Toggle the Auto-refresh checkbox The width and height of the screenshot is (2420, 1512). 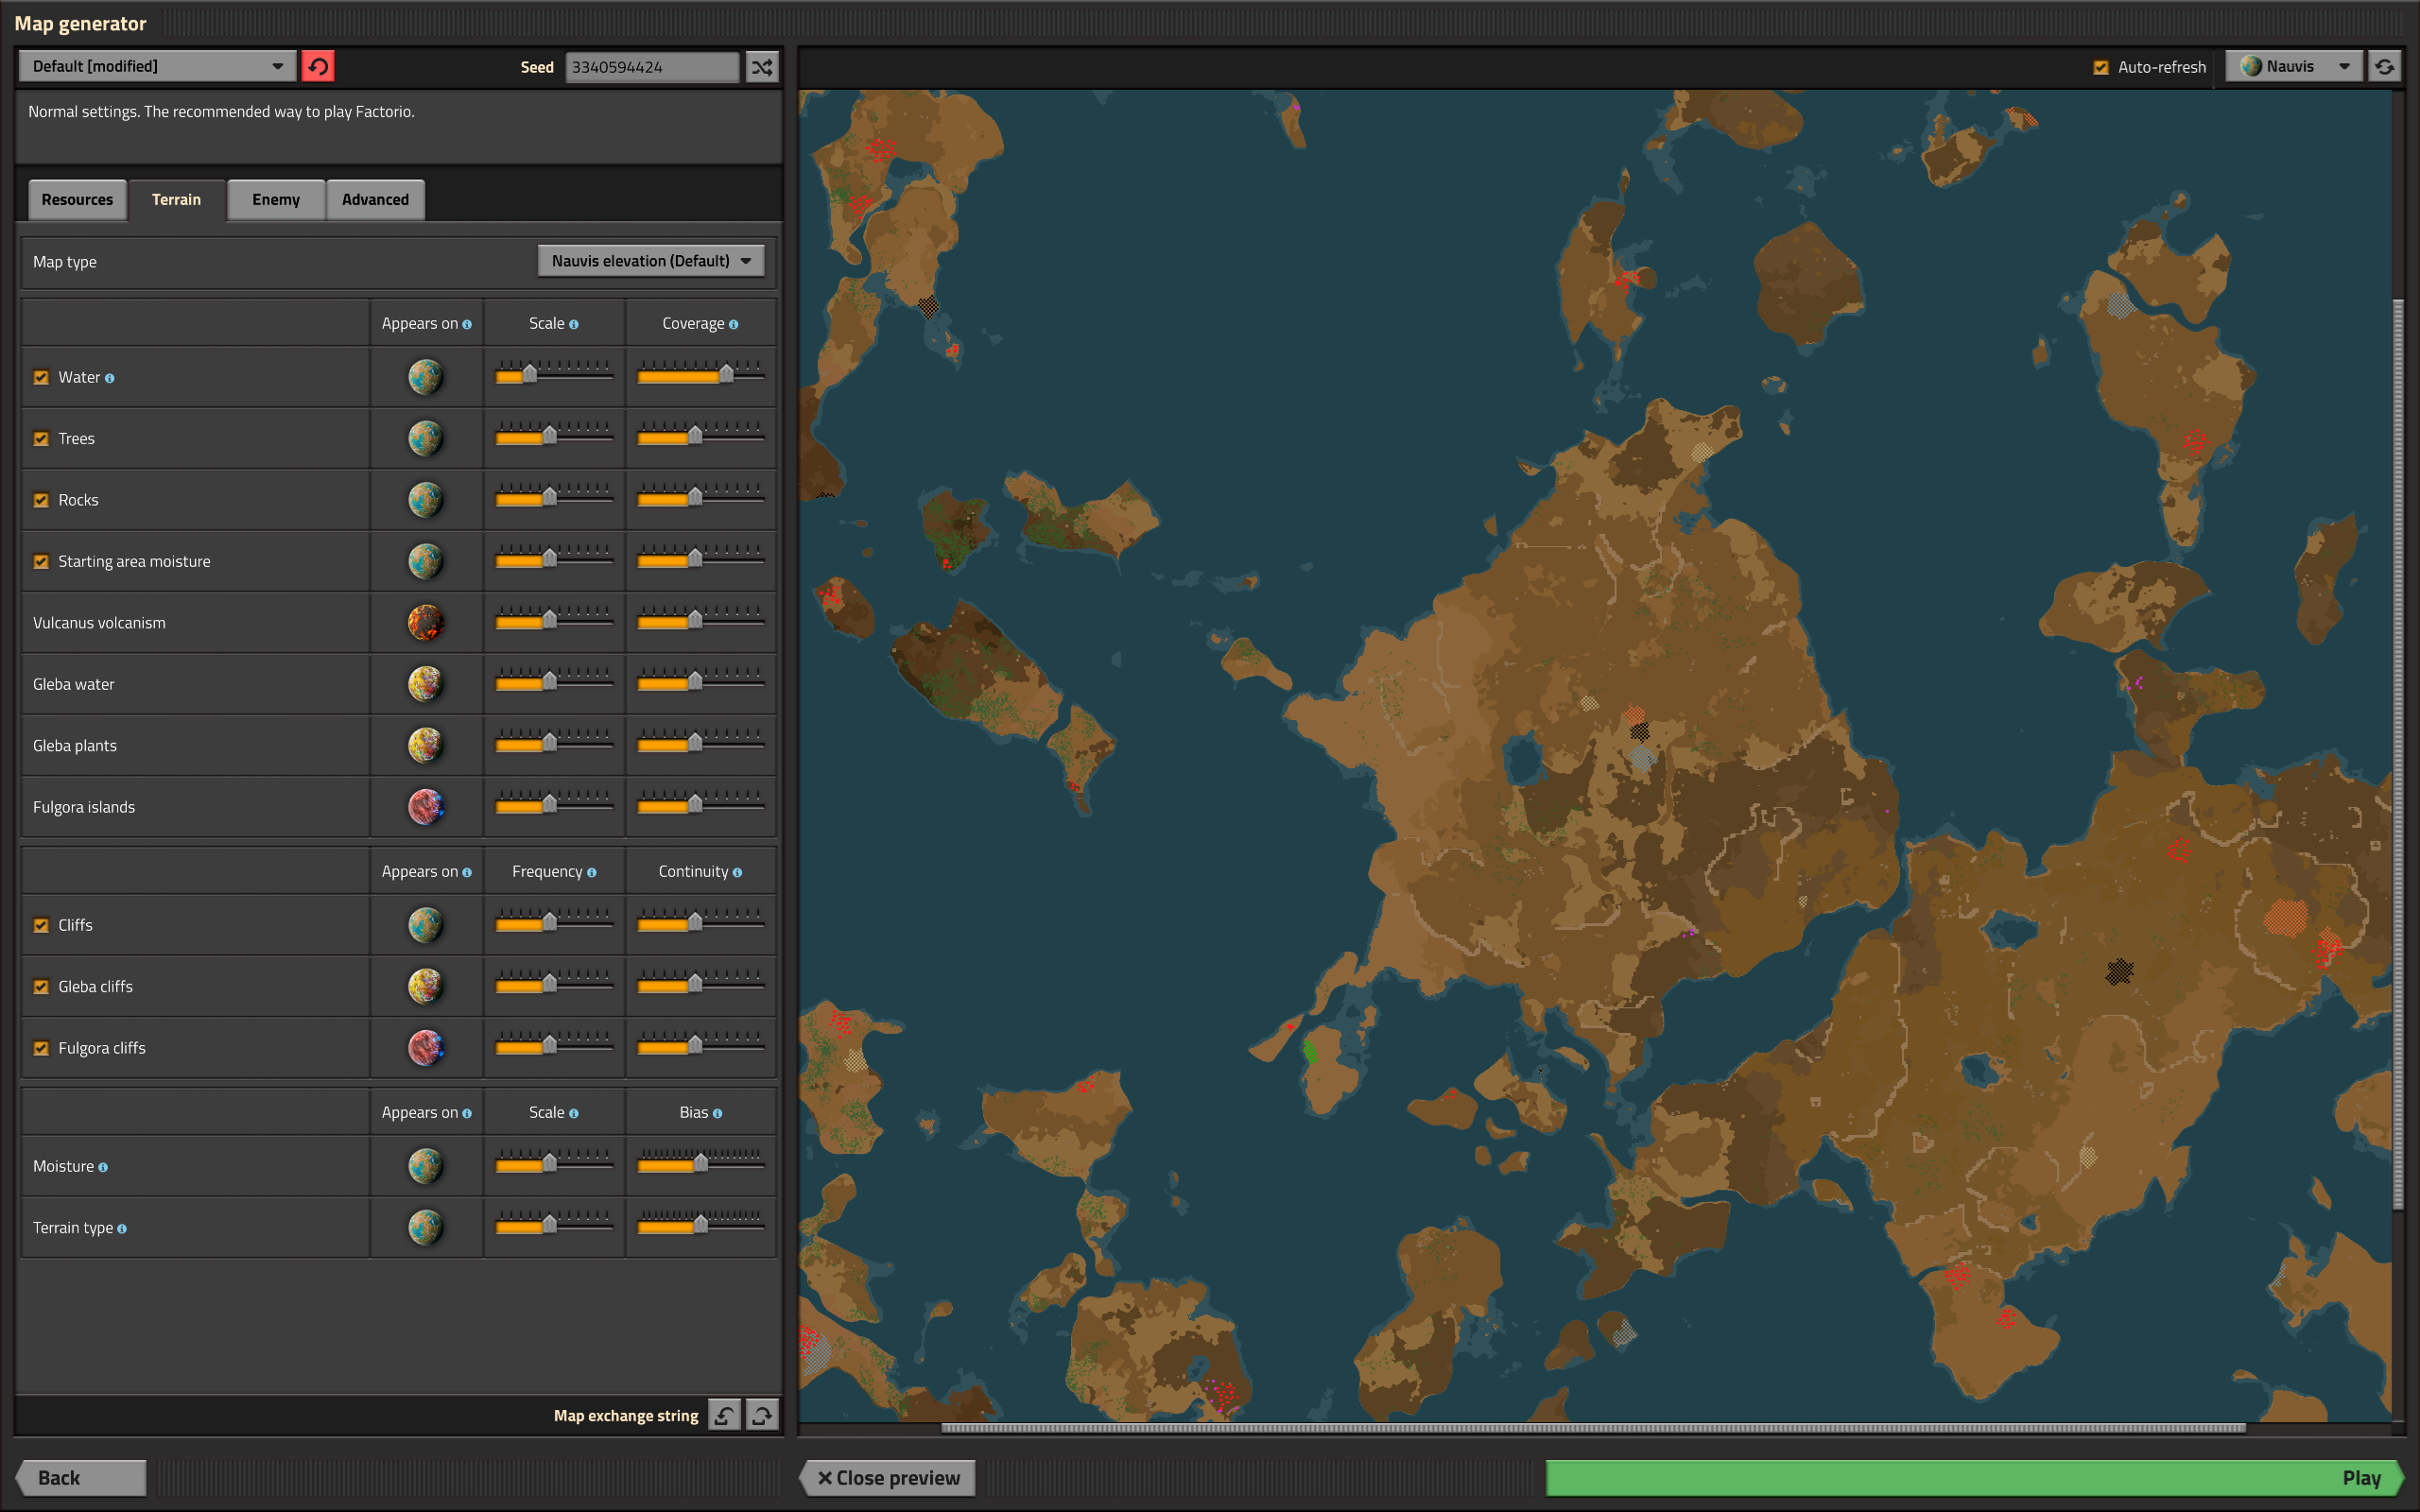pyautogui.click(x=2101, y=67)
